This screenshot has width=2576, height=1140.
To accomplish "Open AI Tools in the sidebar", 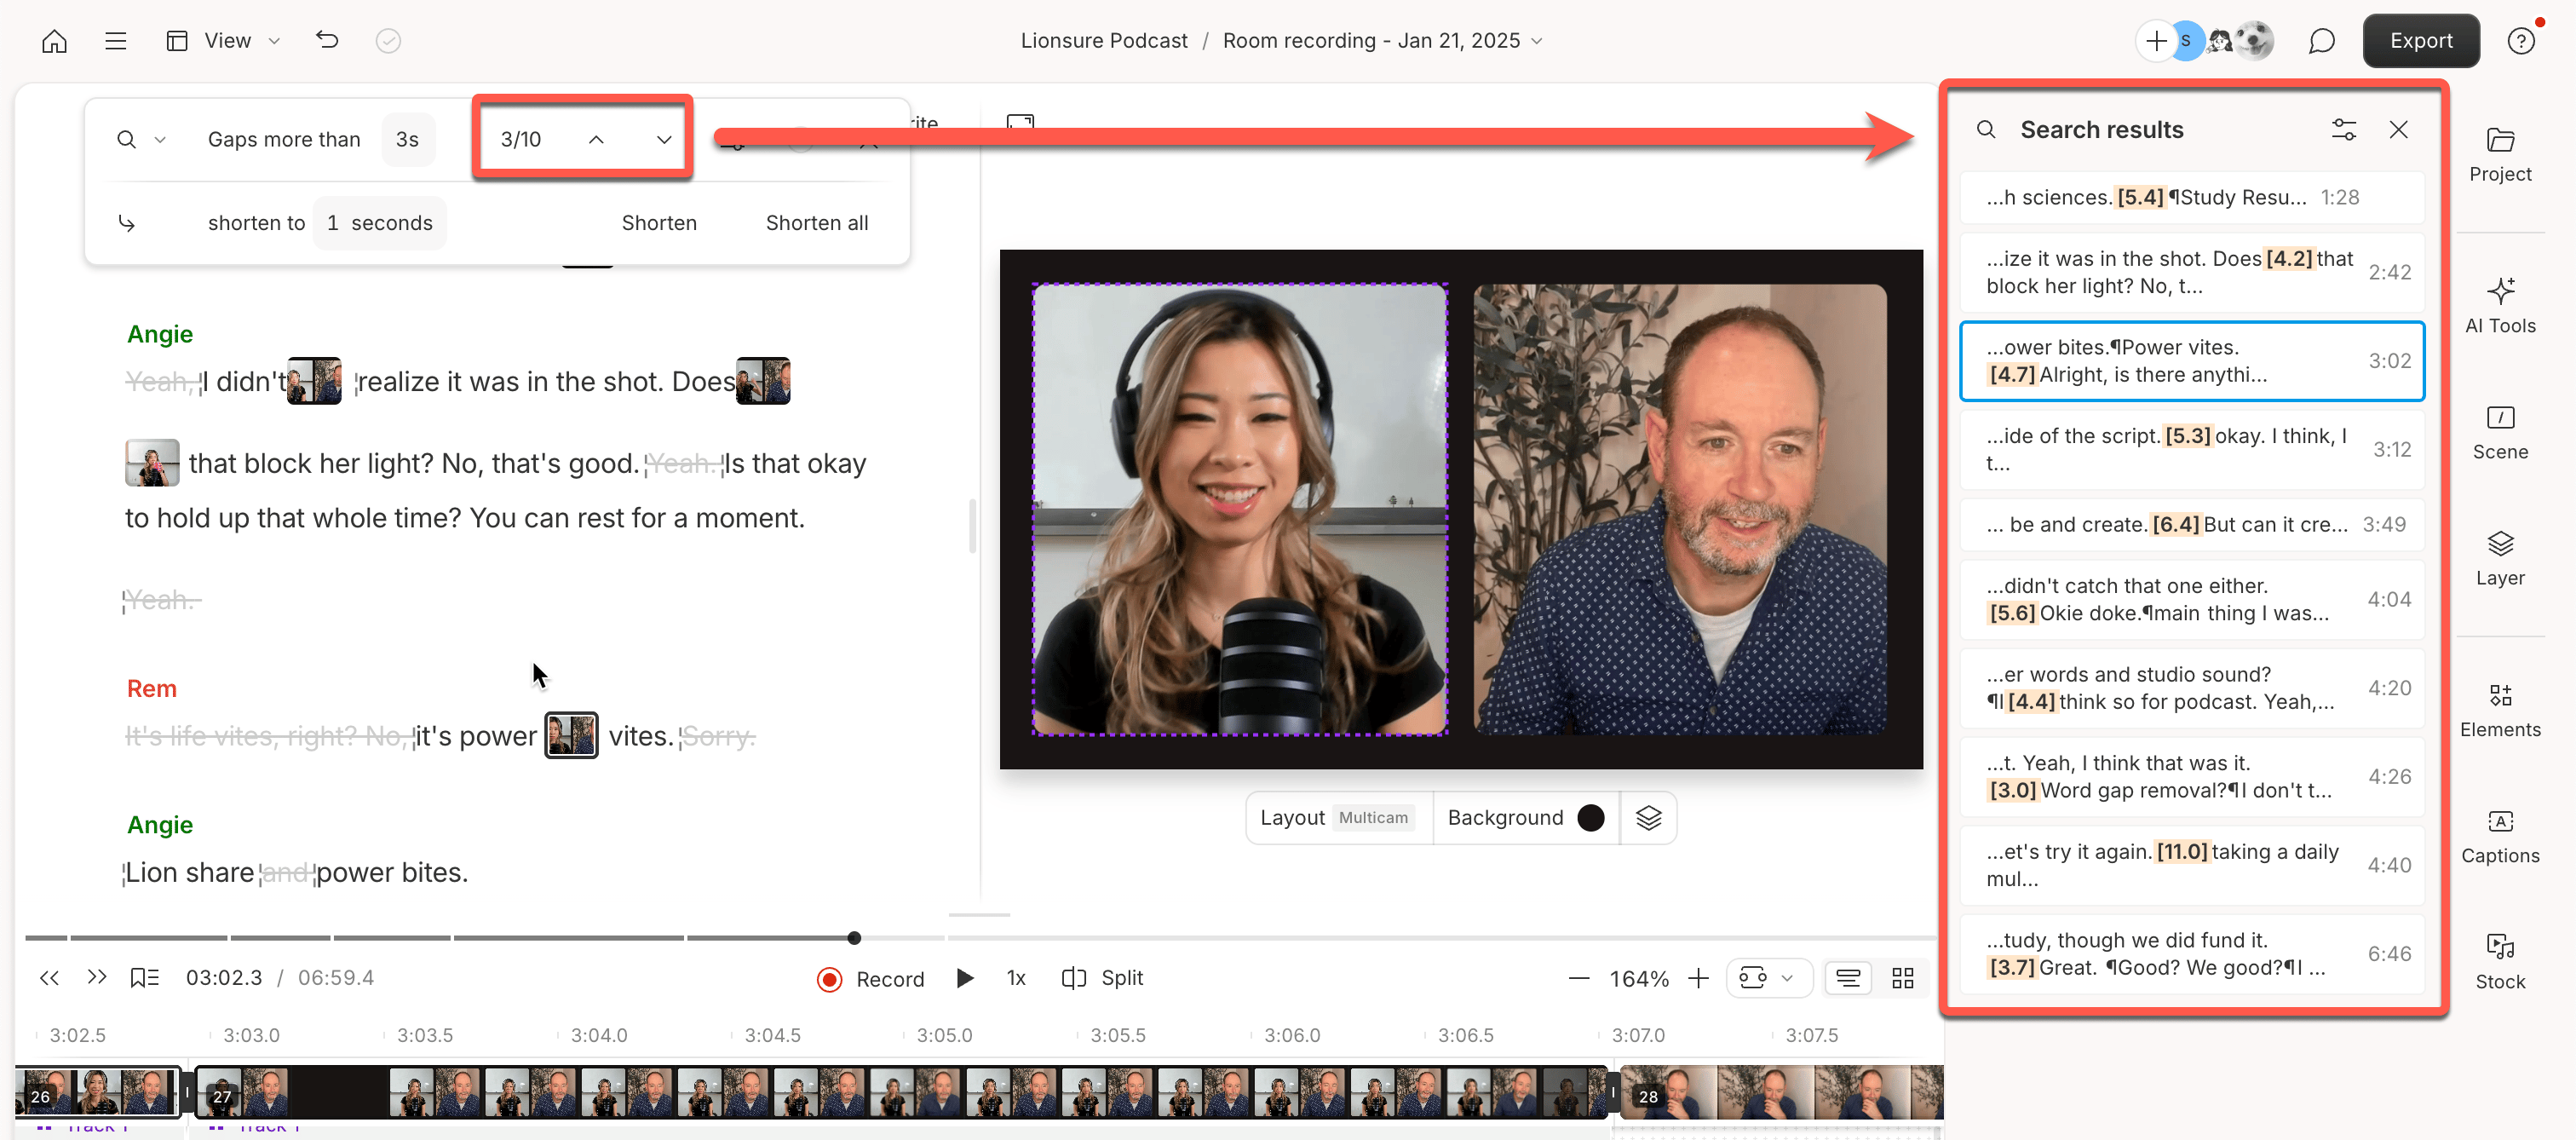I will [x=2499, y=307].
